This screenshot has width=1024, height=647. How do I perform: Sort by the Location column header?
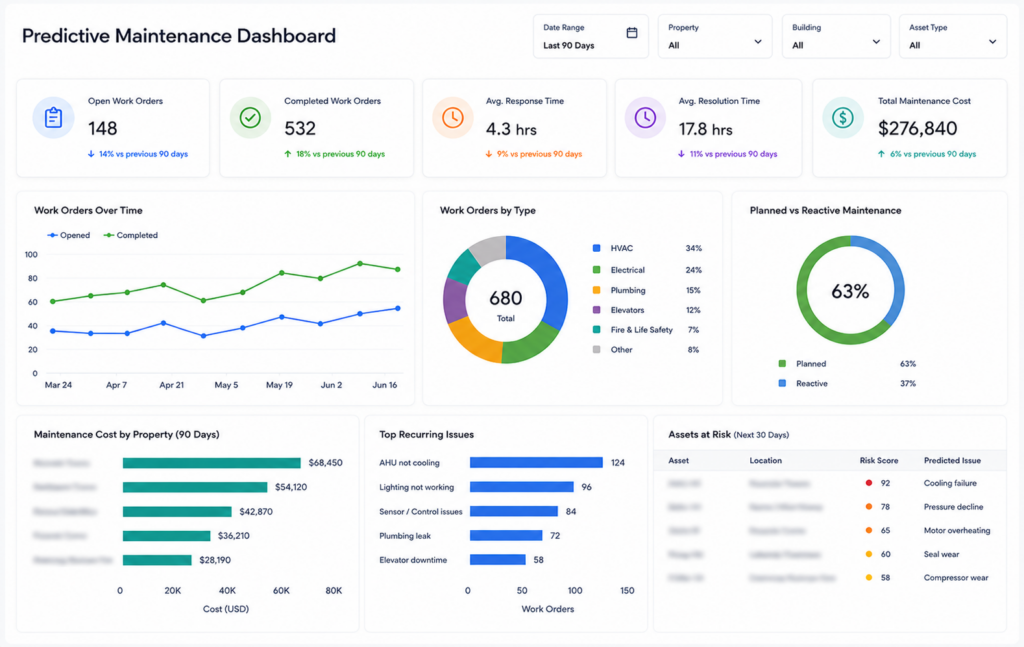point(765,460)
